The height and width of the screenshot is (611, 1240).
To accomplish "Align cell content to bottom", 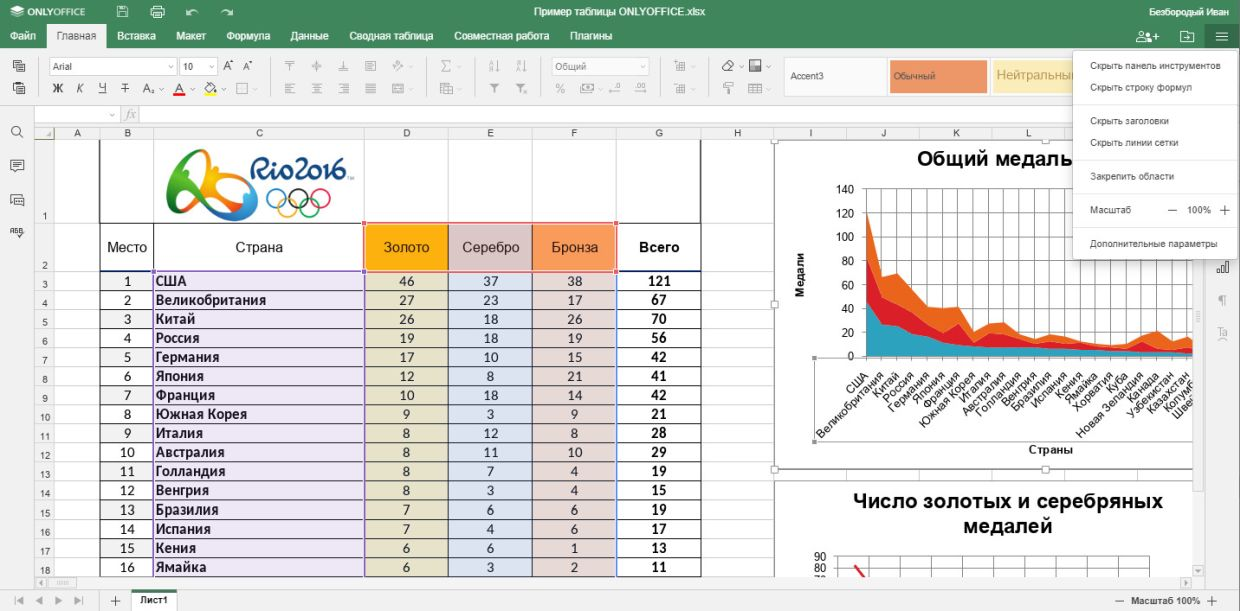I will coord(343,66).
